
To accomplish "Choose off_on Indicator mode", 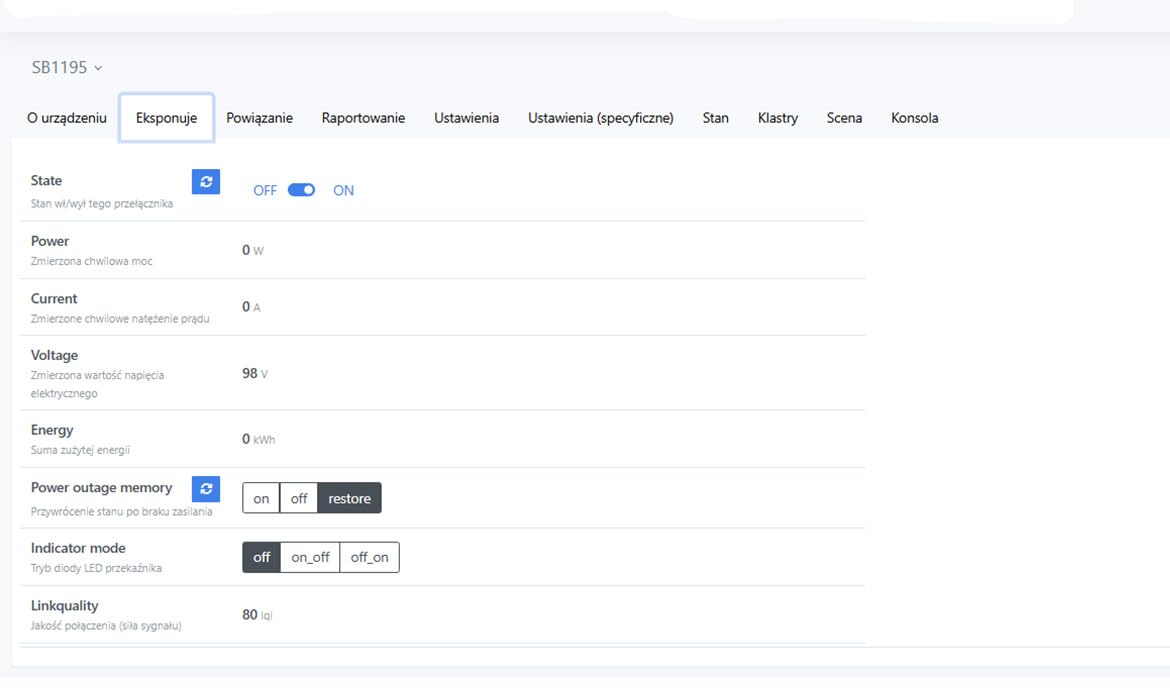I will click(369, 557).
